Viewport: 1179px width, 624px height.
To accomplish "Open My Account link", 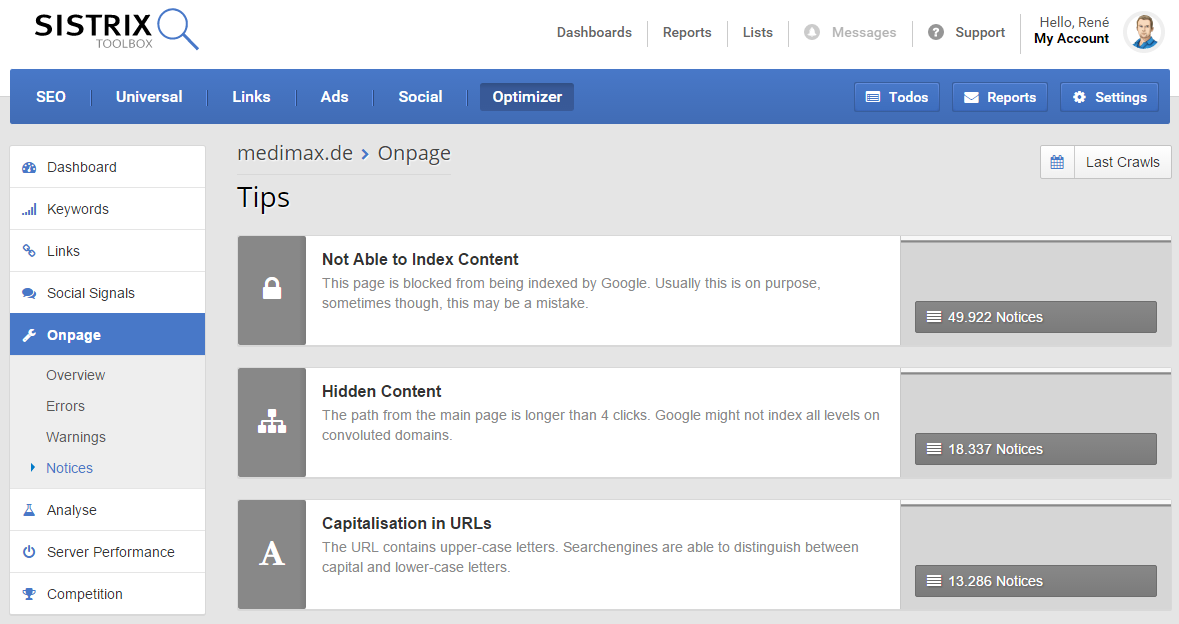I will click(x=1071, y=39).
